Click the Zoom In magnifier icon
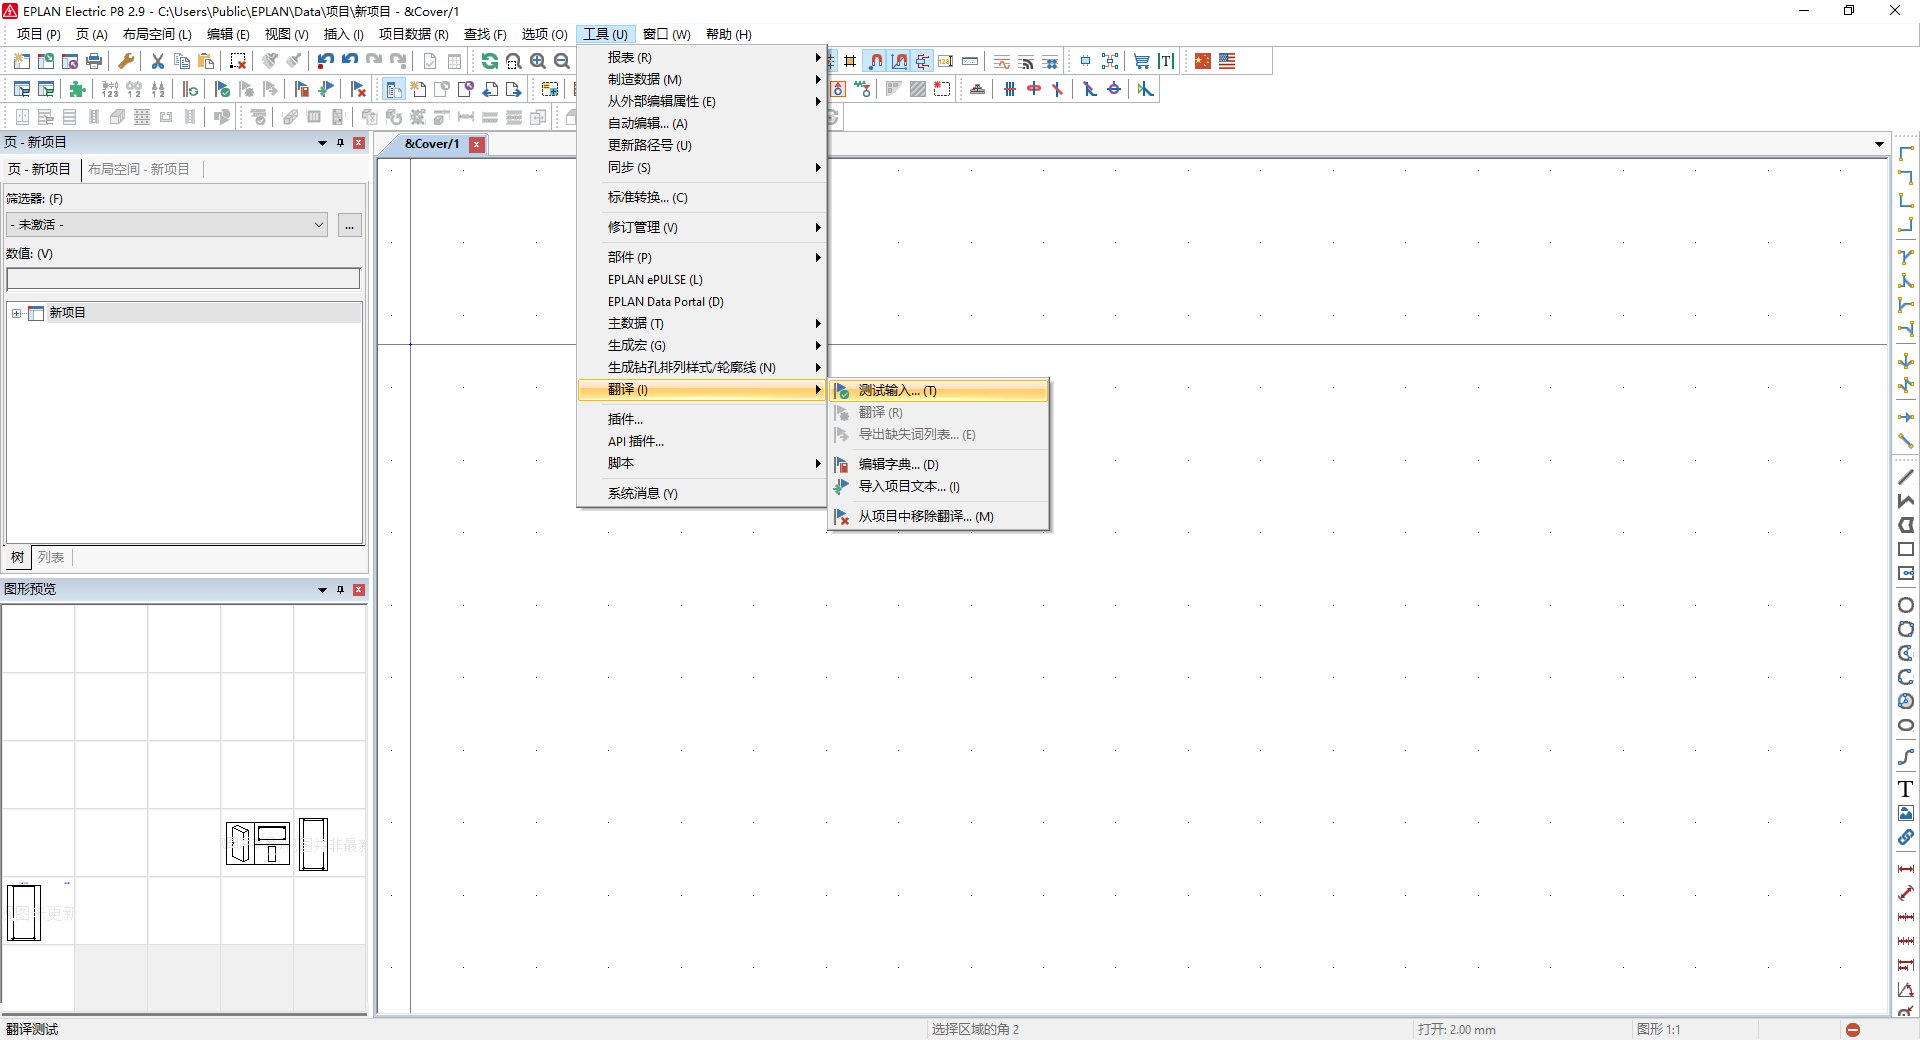This screenshot has width=1920, height=1040. 538,61
